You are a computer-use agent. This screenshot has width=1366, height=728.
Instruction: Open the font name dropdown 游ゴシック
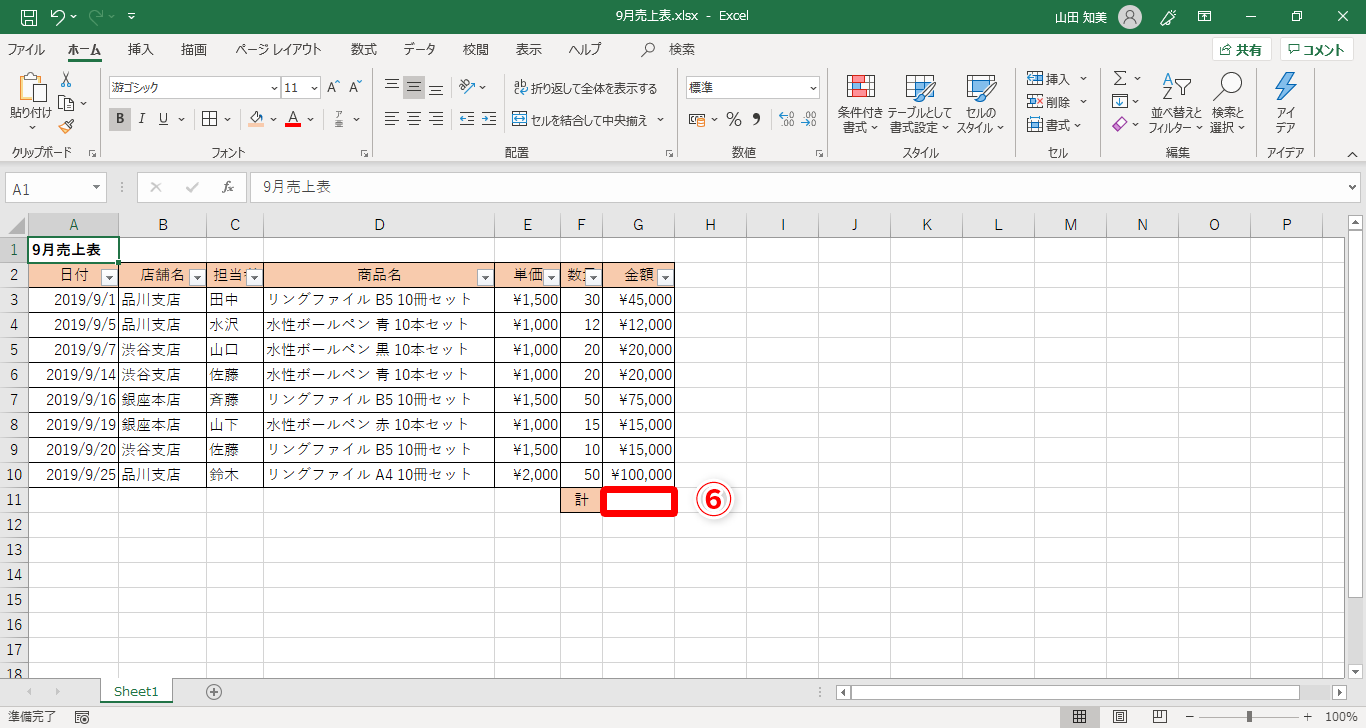(274, 88)
